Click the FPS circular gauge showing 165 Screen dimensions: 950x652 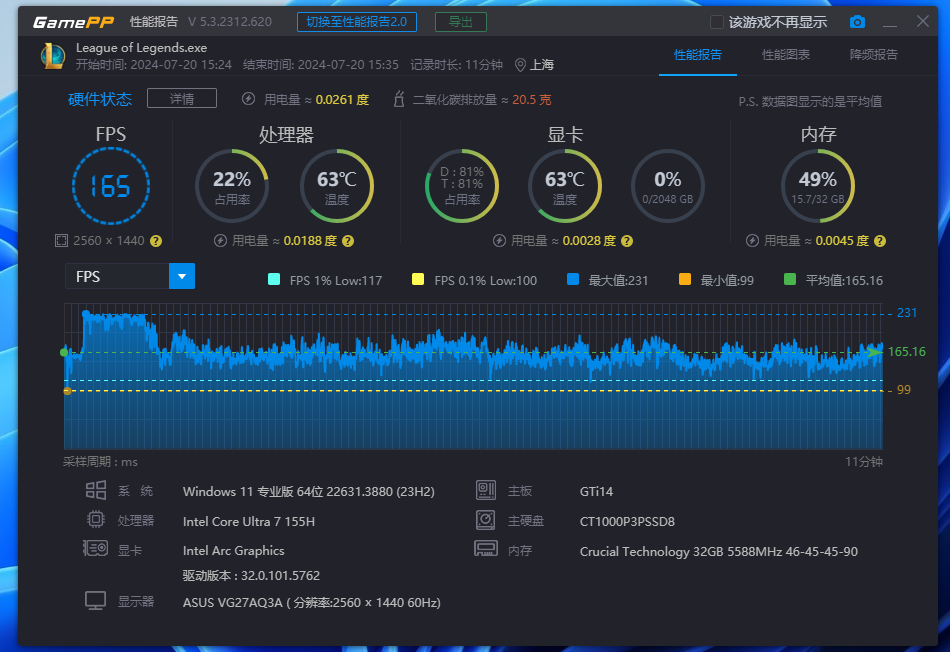(111, 186)
